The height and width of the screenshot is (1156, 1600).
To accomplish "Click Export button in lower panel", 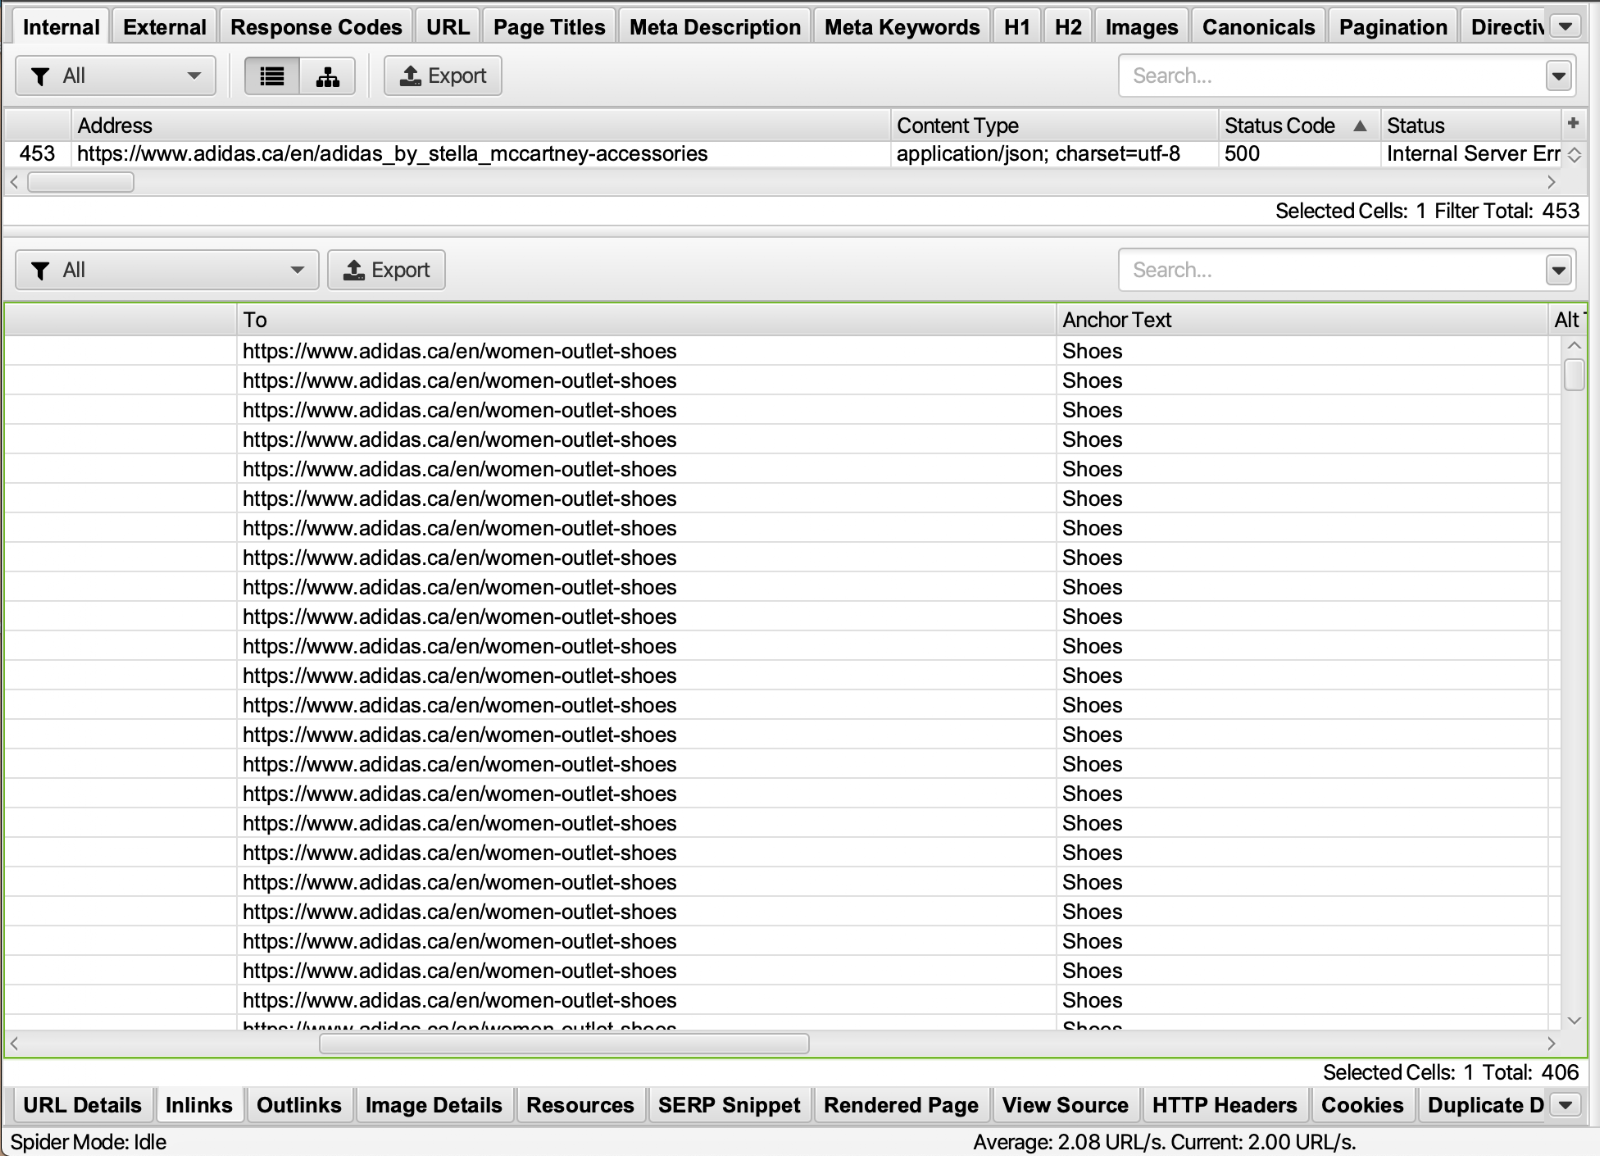I will (386, 270).
